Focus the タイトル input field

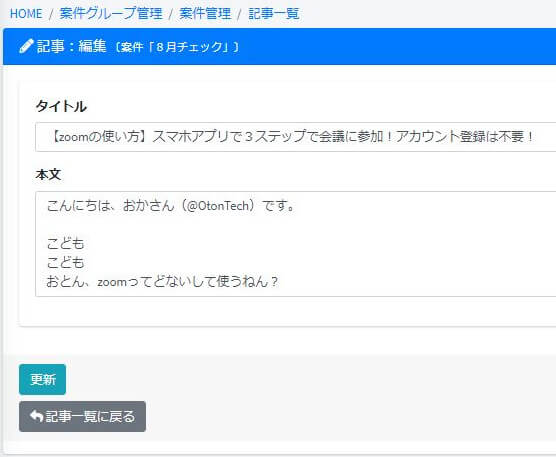click(x=295, y=137)
